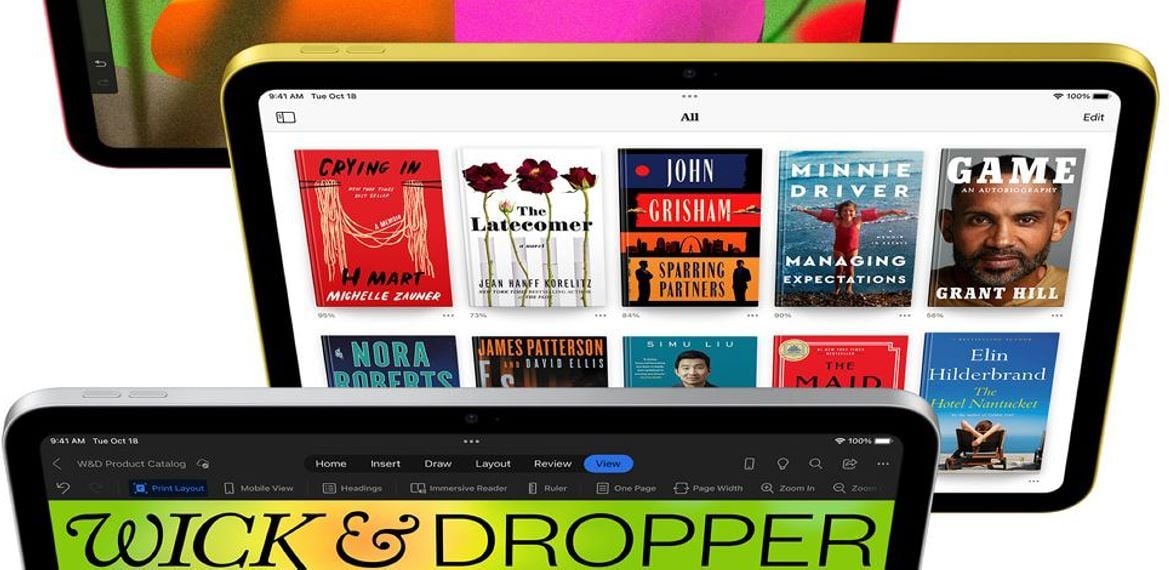Open more options under Managing Expectations
Screen dimensions: 1169x570
click(904, 315)
